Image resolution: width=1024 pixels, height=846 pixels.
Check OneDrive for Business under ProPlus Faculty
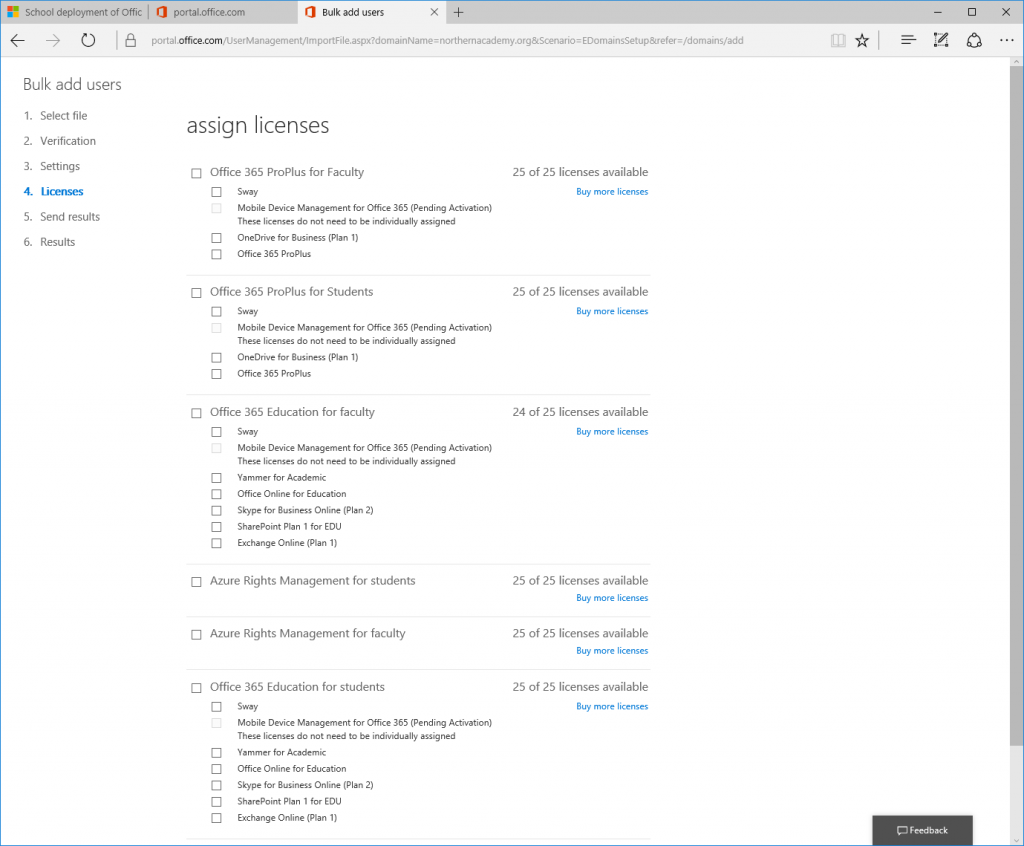[216, 238]
